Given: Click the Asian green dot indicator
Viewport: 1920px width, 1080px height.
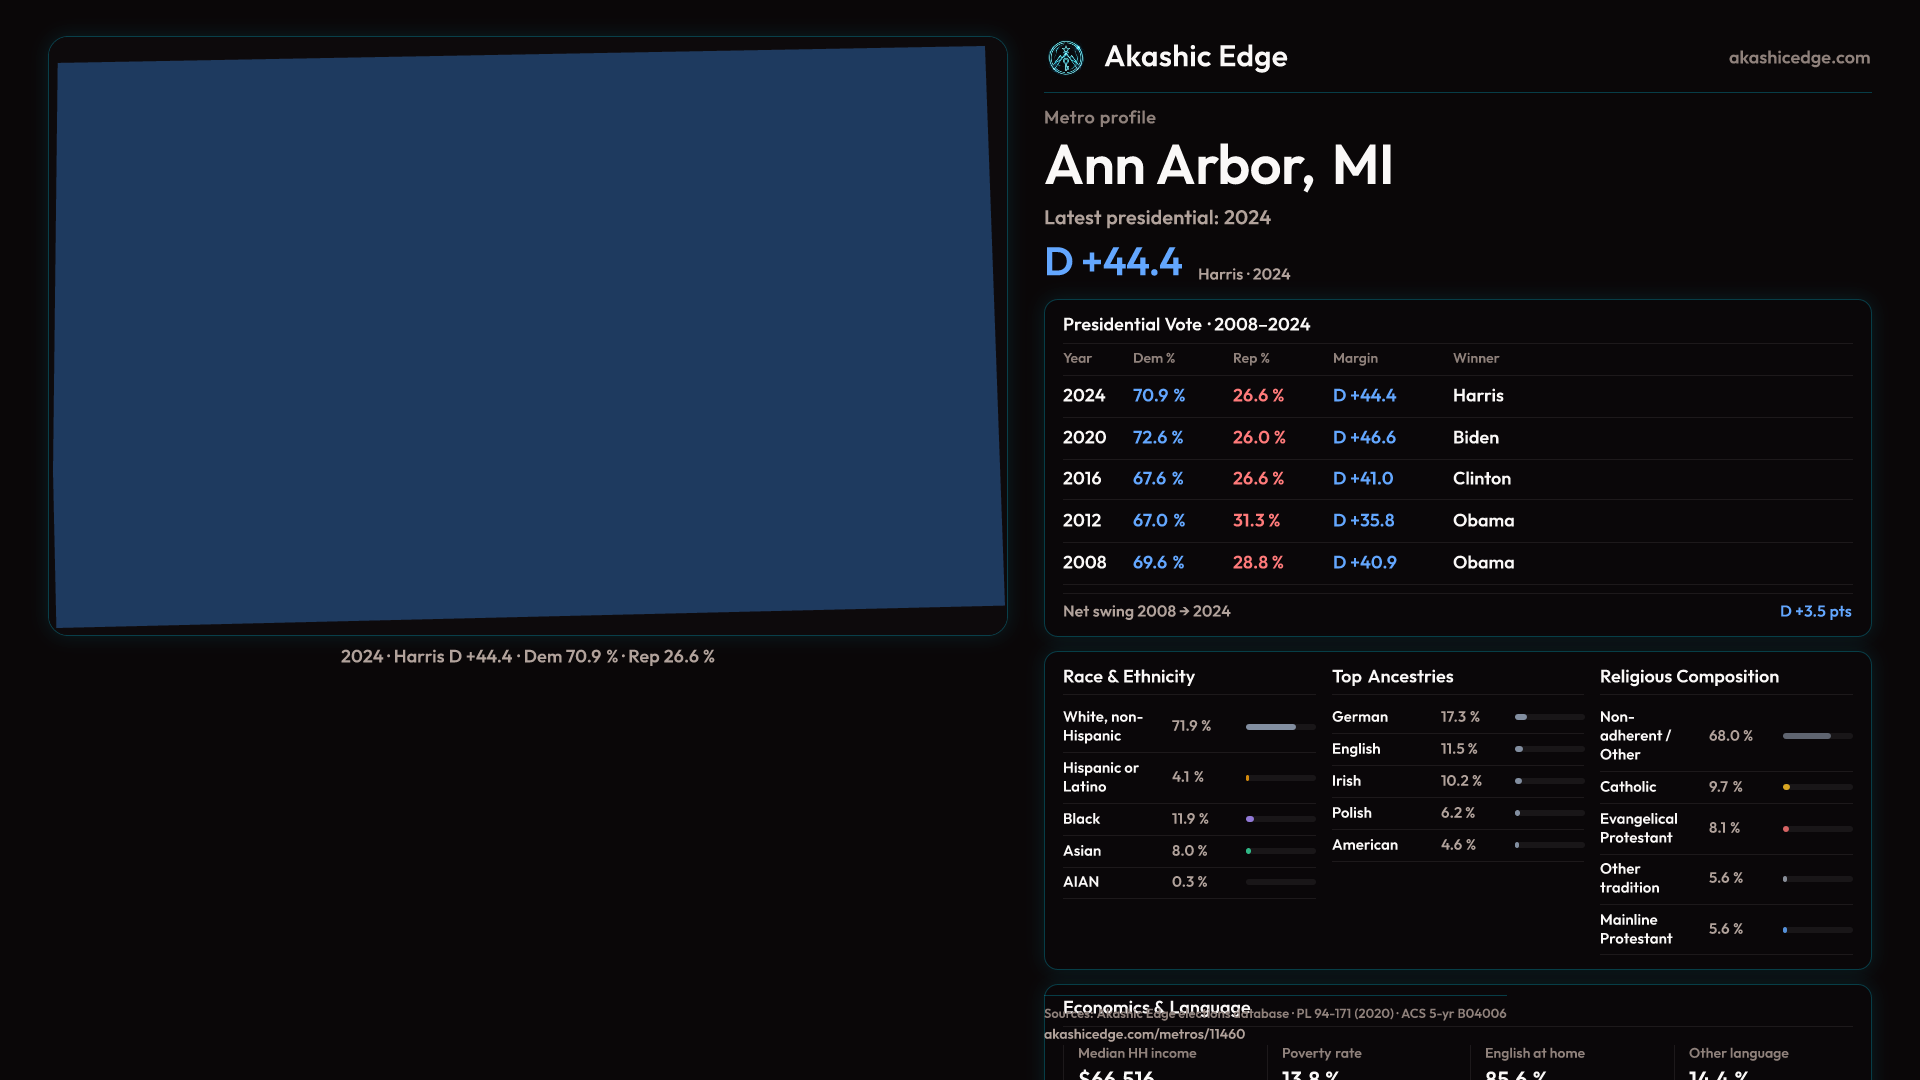Looking at the screenshot, I should coord(1249,851).
